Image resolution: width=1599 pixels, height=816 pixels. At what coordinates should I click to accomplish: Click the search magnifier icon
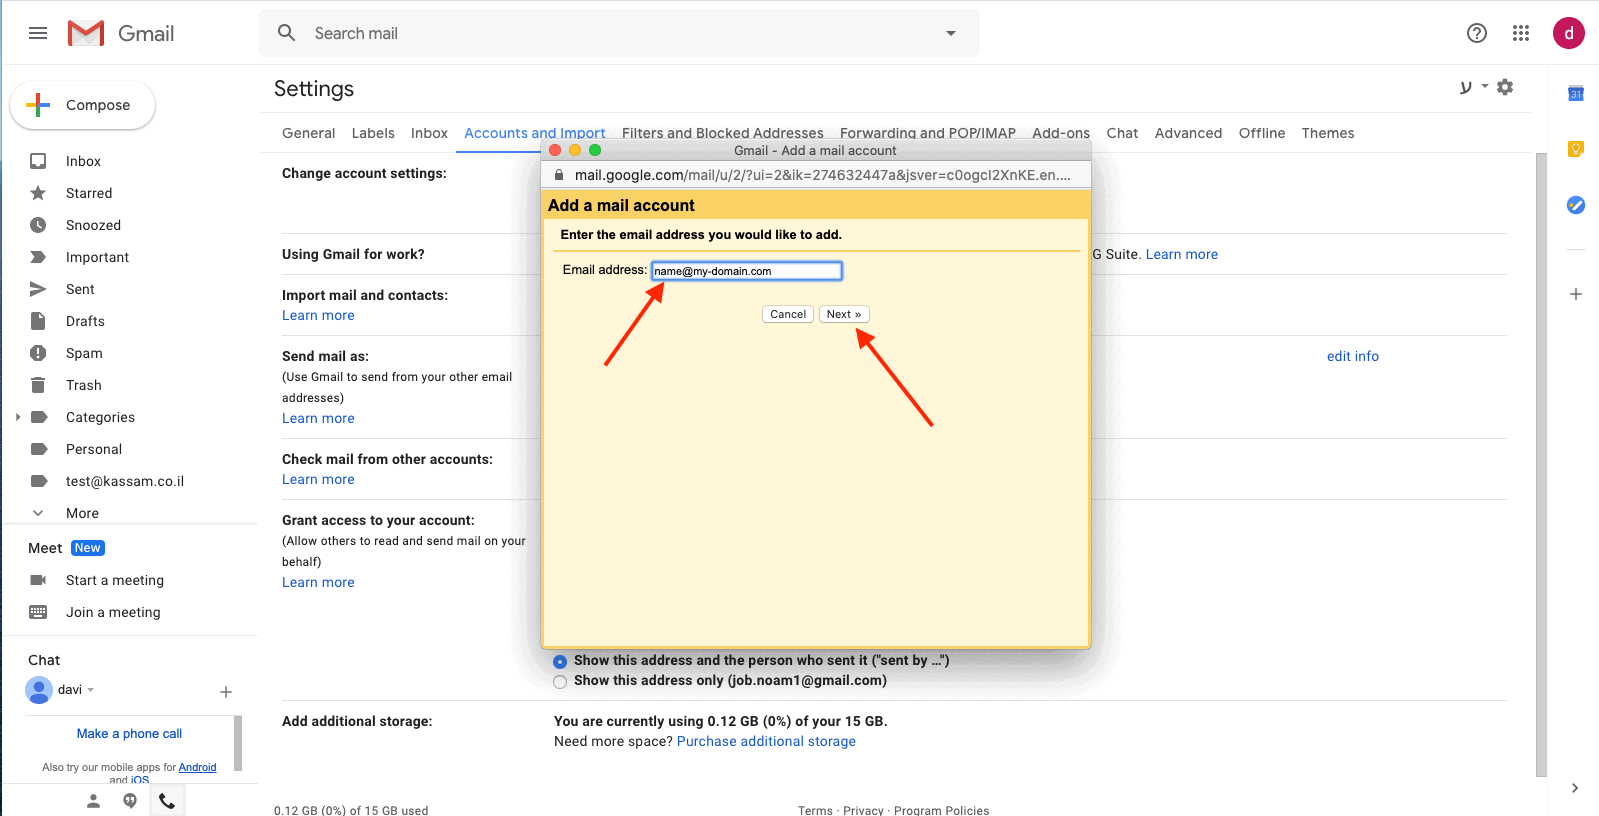click(x=286, y=33)
